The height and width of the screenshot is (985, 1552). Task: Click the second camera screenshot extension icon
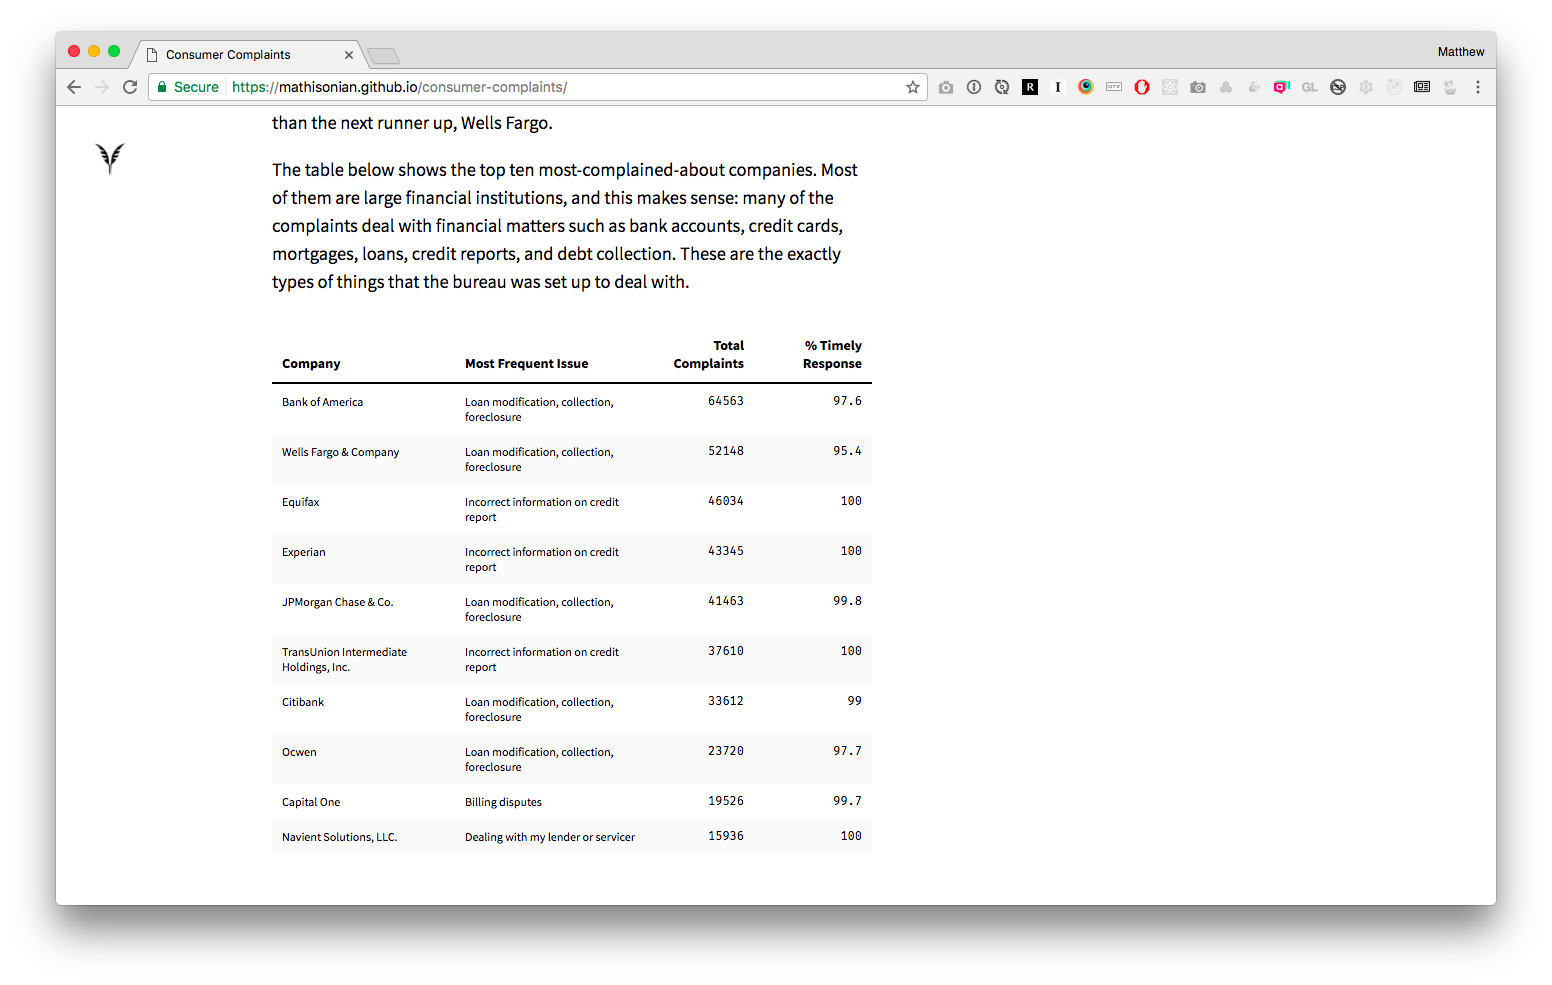1198,87
